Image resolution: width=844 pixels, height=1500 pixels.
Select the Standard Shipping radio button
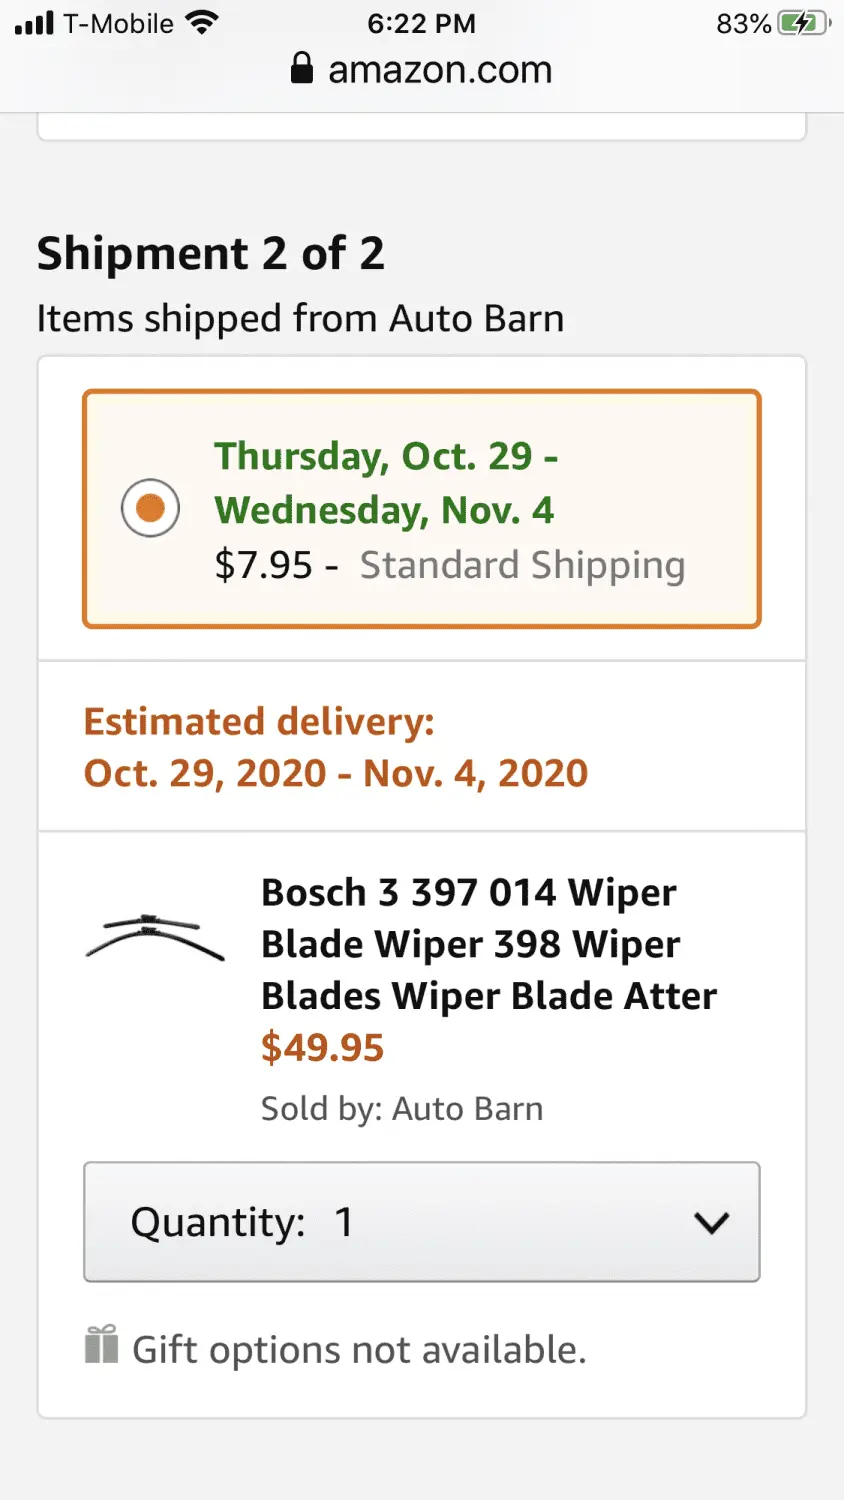[150, 508]
